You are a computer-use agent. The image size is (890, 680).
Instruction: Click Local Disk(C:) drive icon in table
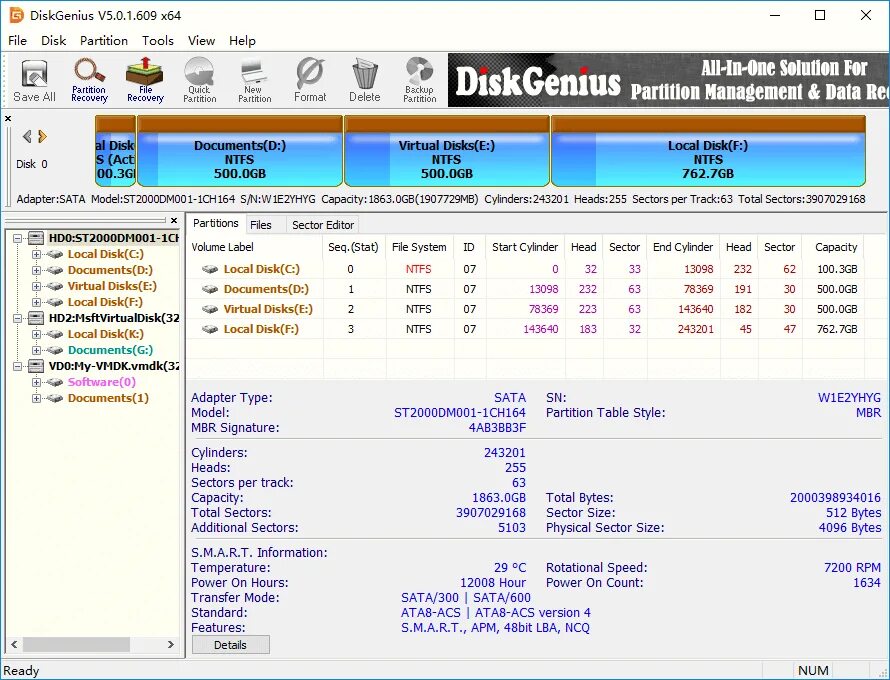(210, 269)
